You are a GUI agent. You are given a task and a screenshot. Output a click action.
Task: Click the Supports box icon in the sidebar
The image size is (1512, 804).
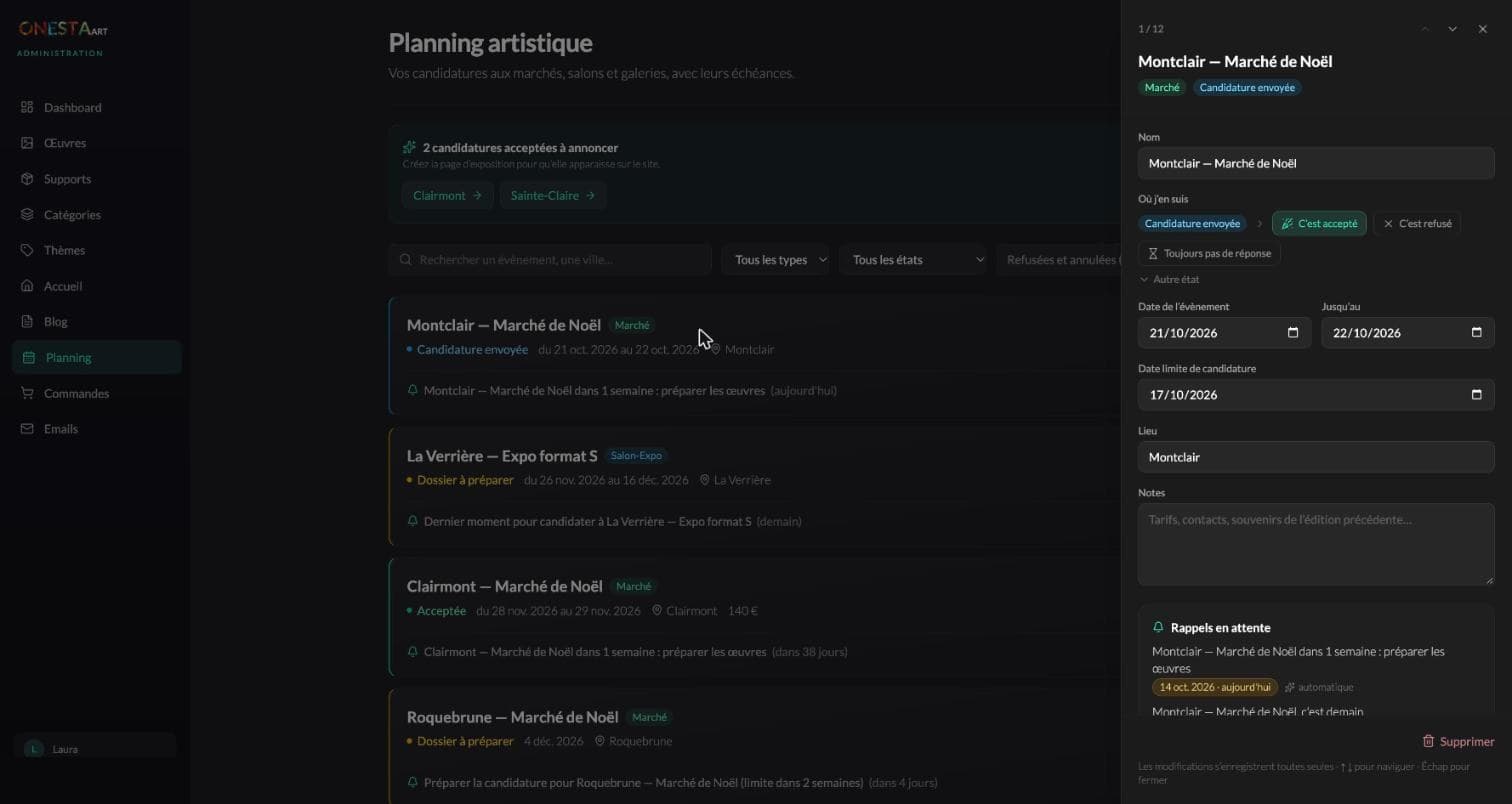[27, 179]
